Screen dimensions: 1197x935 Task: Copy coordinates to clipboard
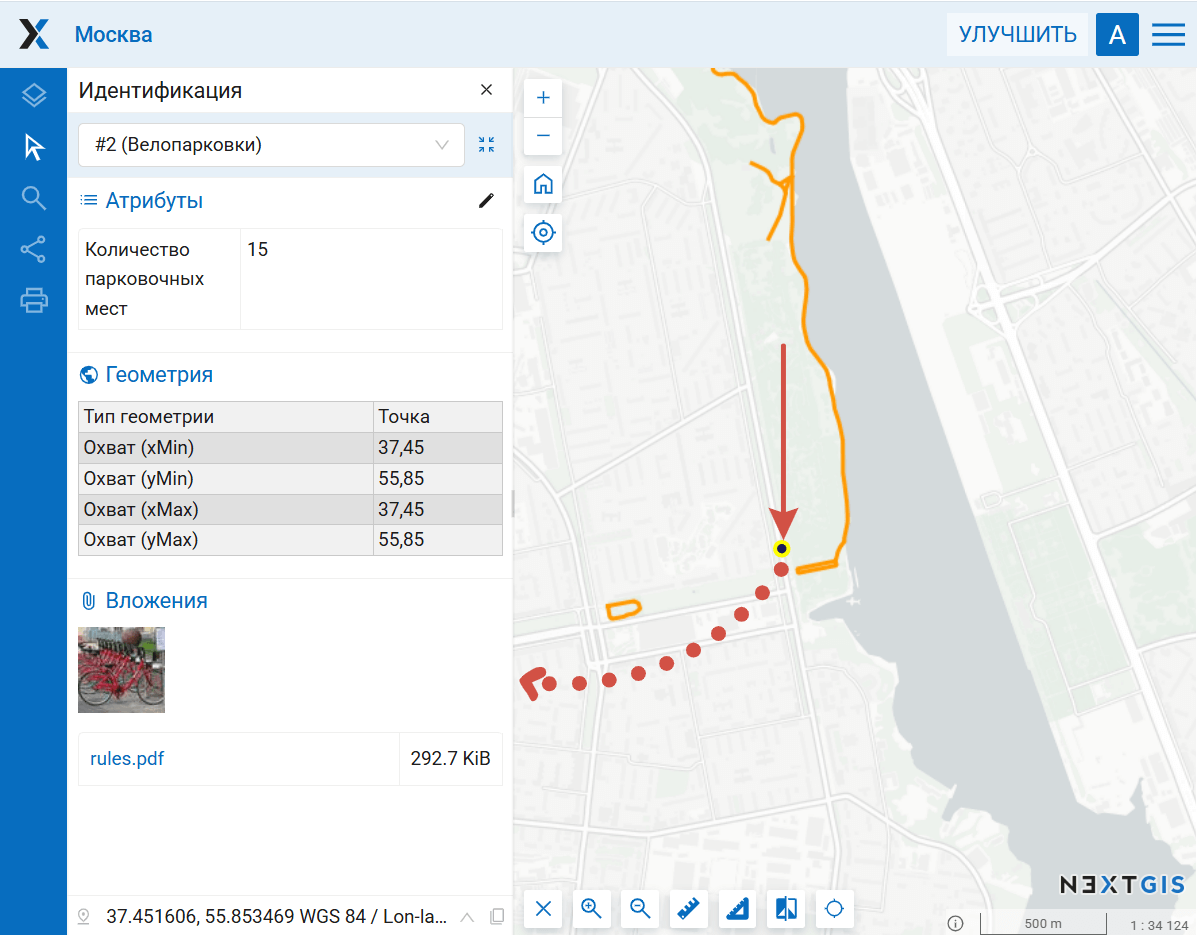[x=496, y=916]
